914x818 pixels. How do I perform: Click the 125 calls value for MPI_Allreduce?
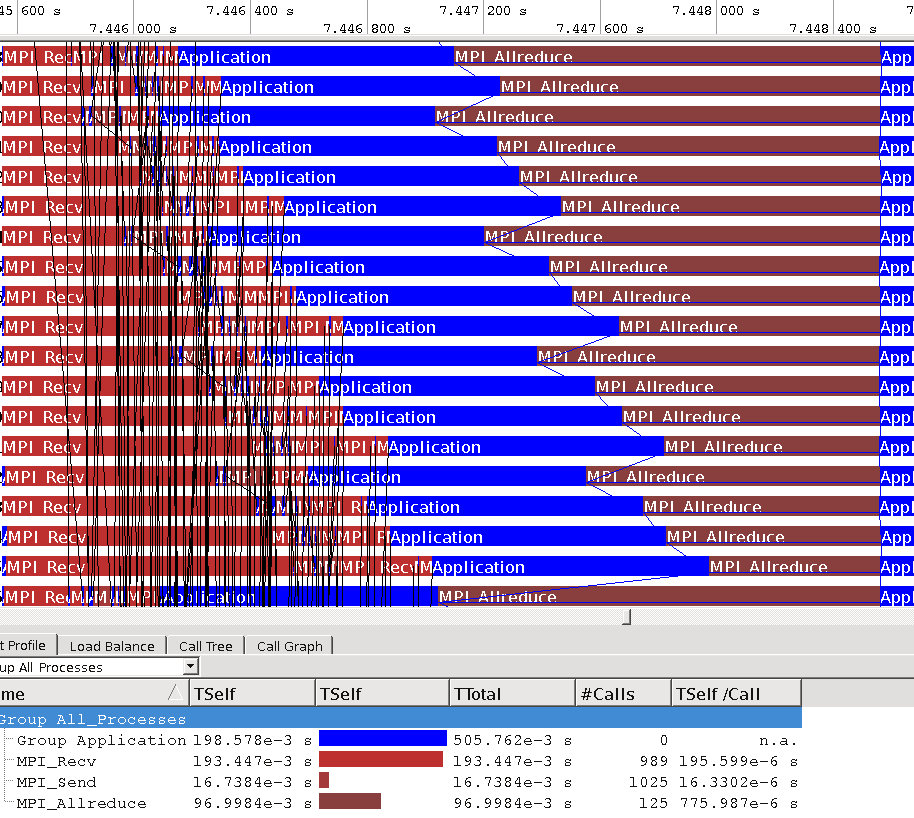pos(653,803)
